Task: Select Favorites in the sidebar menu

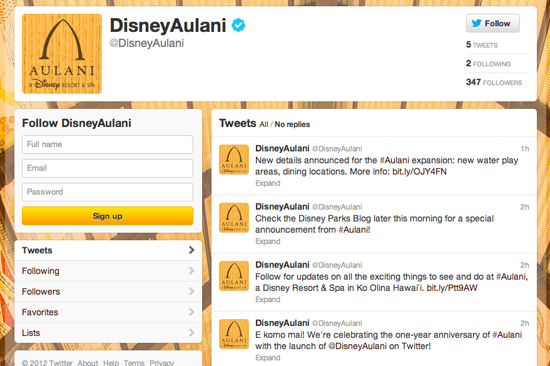Action: click(x=108, y=312)
